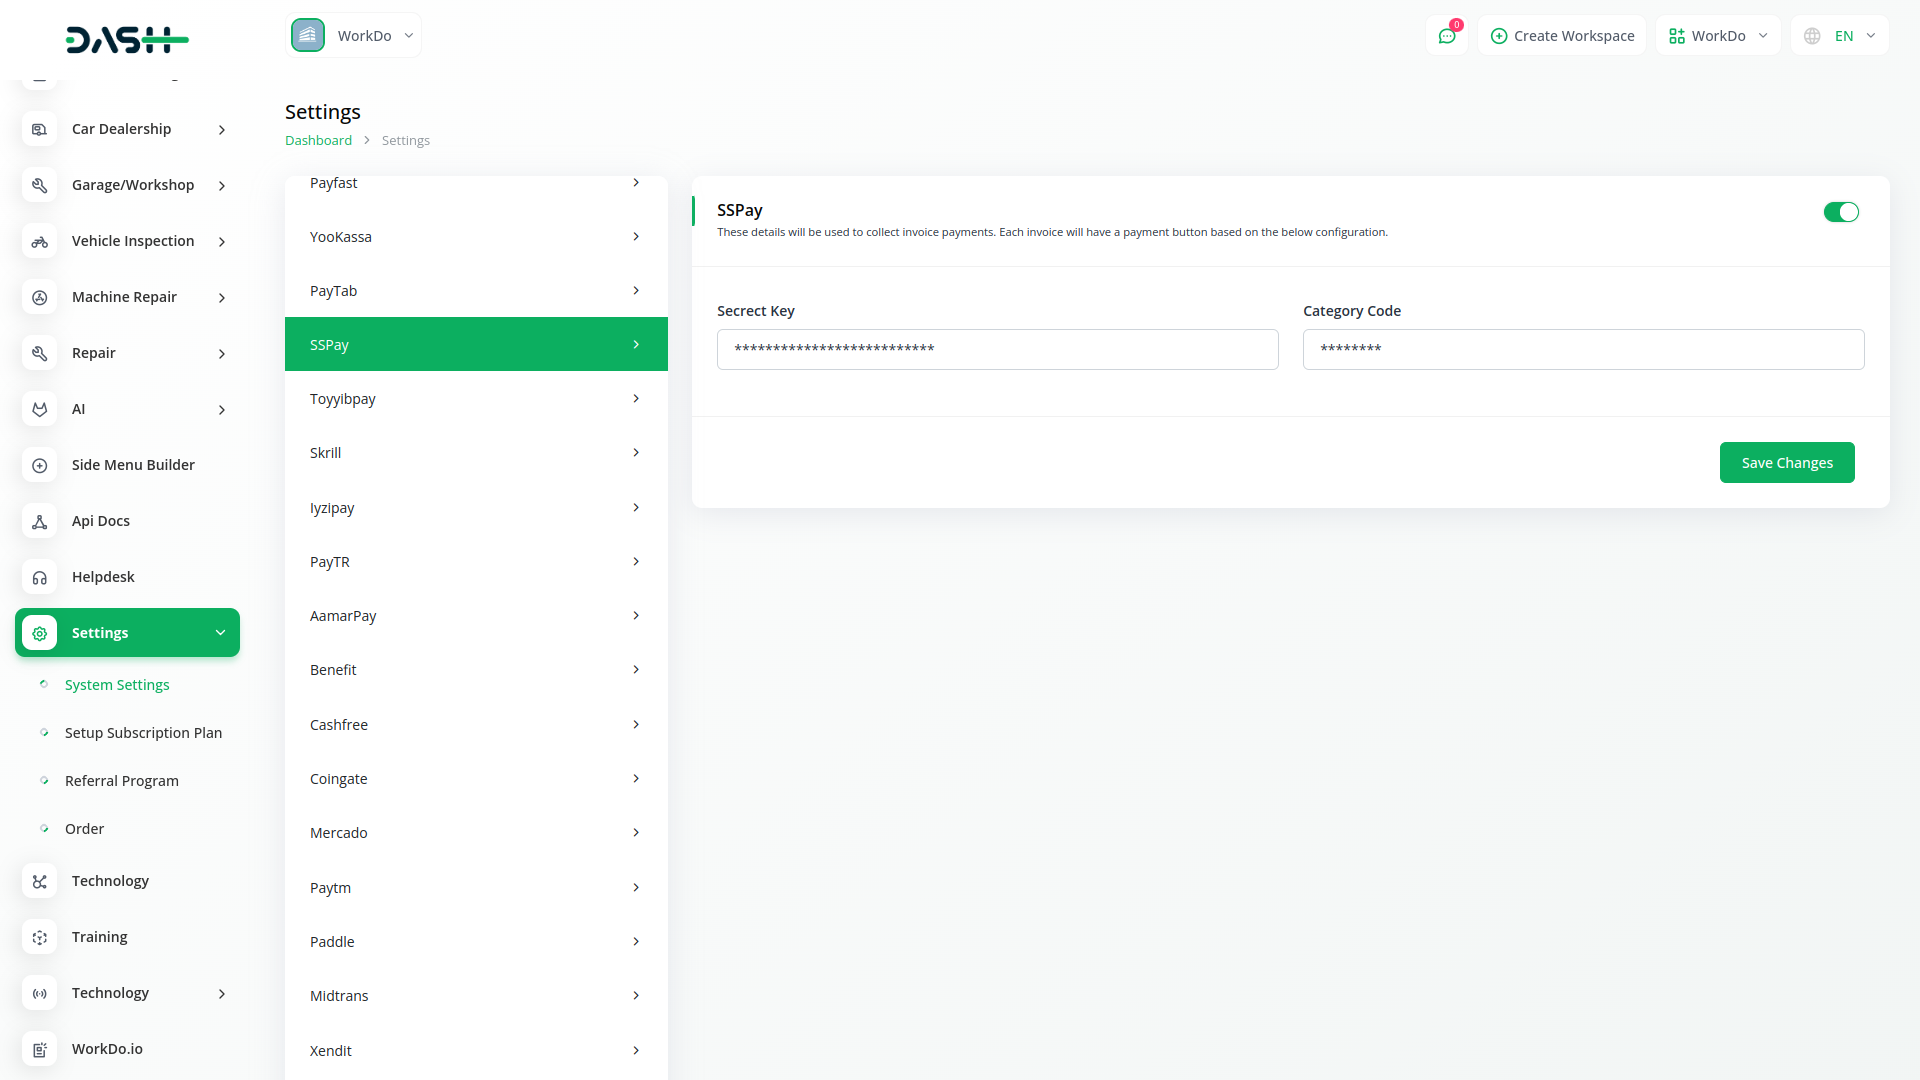Click the Car Dealership sidebar icon
This screenshot has width=1920, height=1080.
(x=40, y=129)
